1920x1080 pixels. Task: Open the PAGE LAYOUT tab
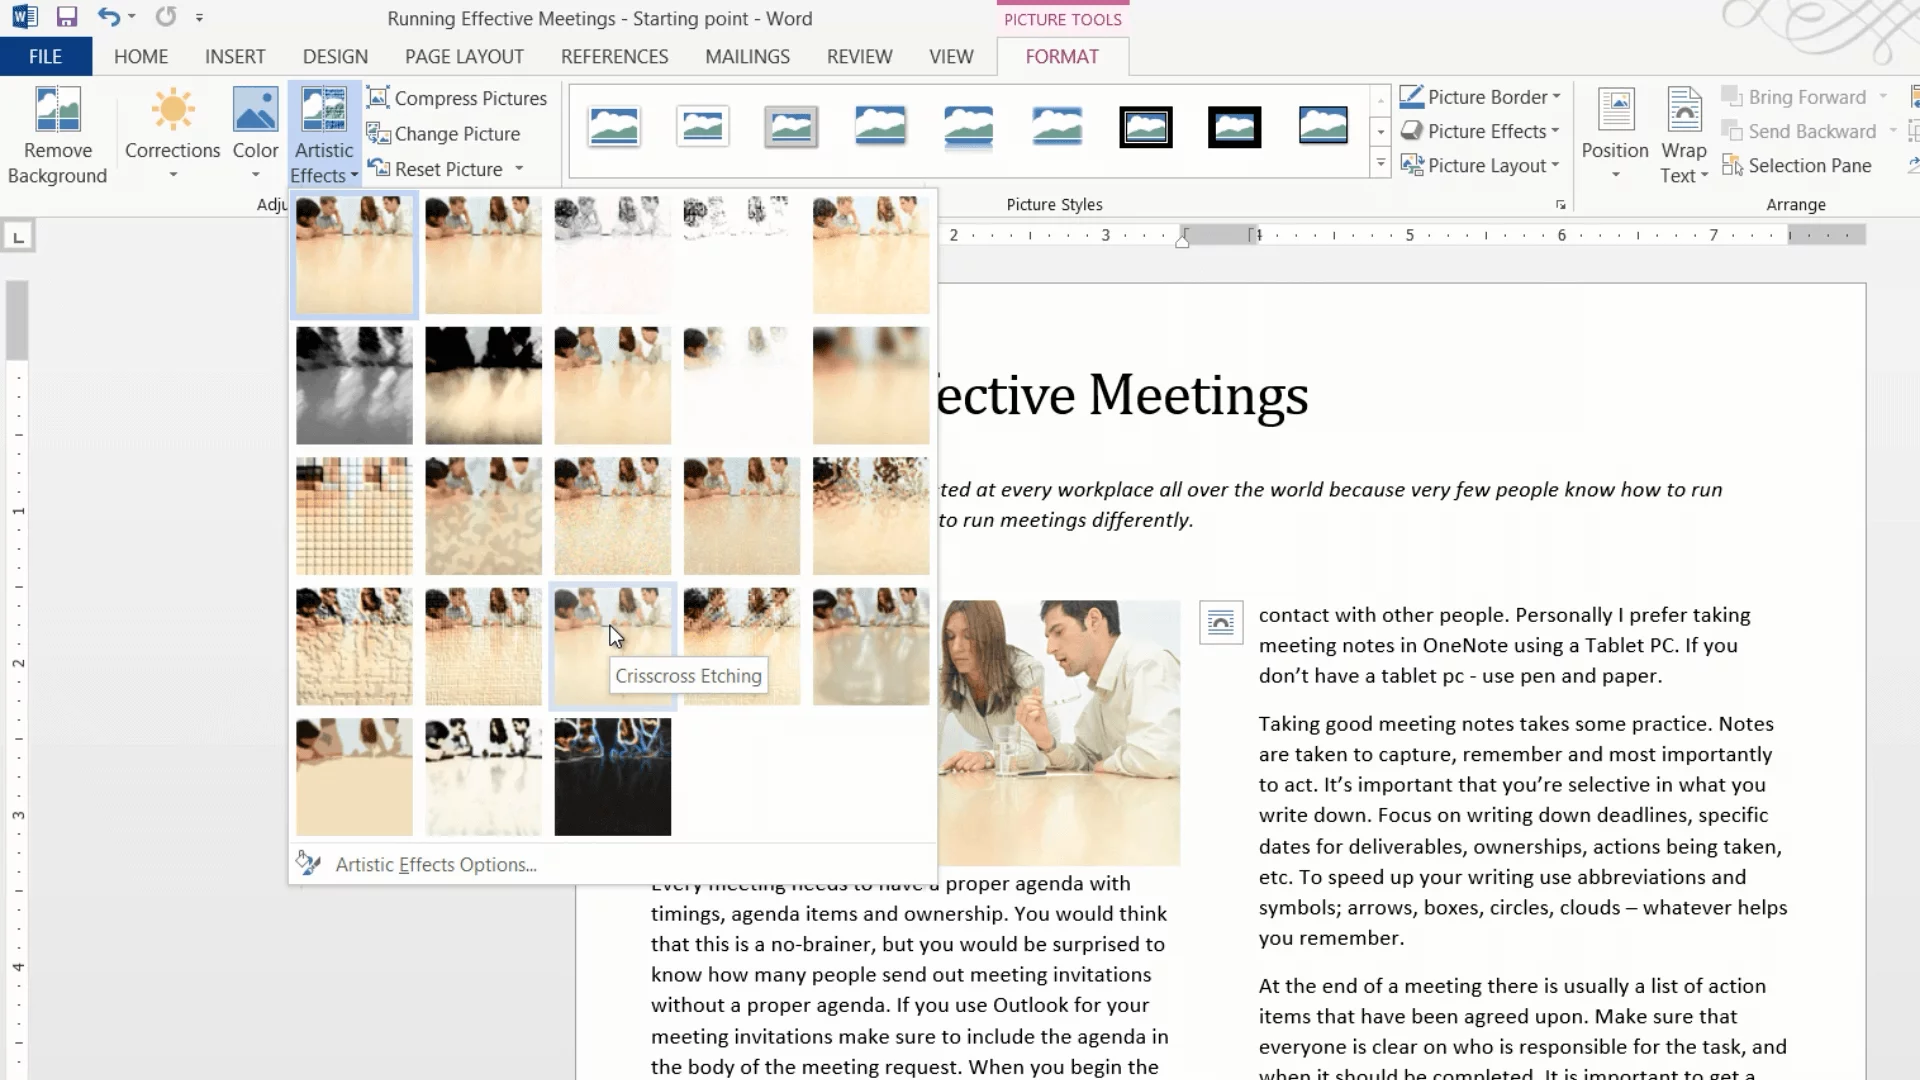click(x=464, y=57)
